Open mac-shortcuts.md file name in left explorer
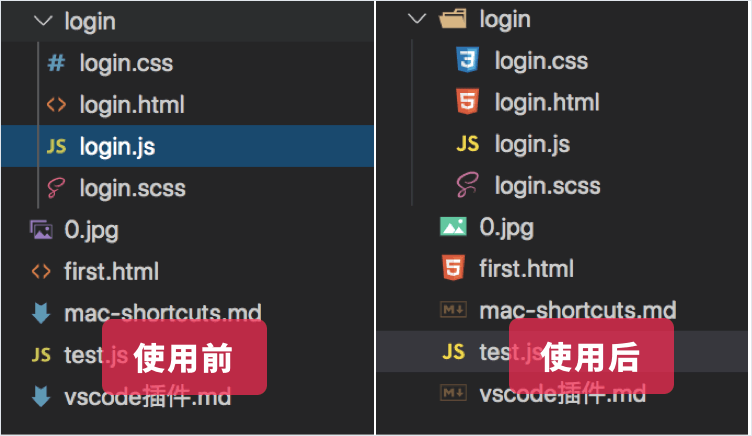The image size is (752, 436). (x=163, y=313)
